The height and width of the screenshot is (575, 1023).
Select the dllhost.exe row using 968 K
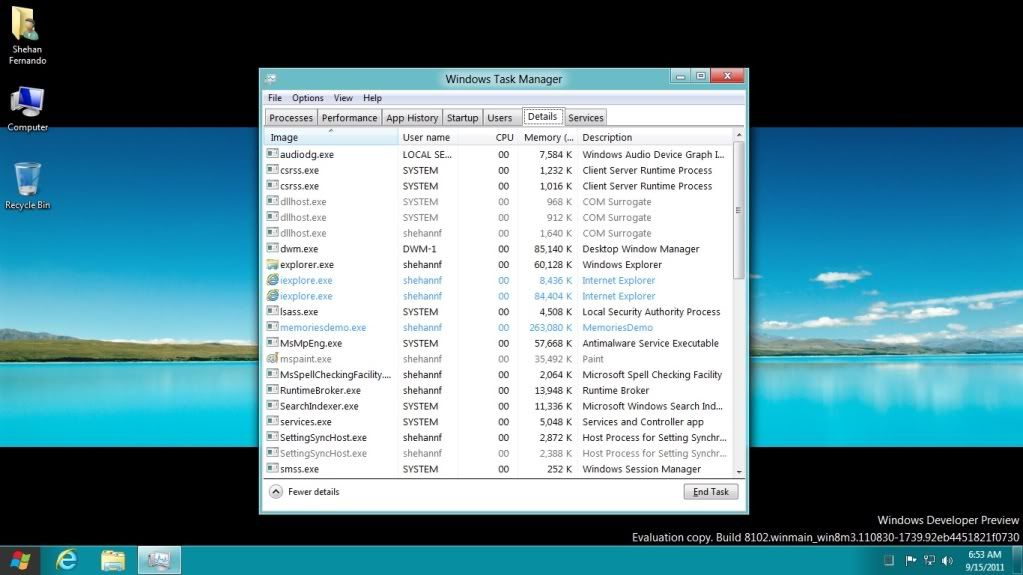coord(498,202)
